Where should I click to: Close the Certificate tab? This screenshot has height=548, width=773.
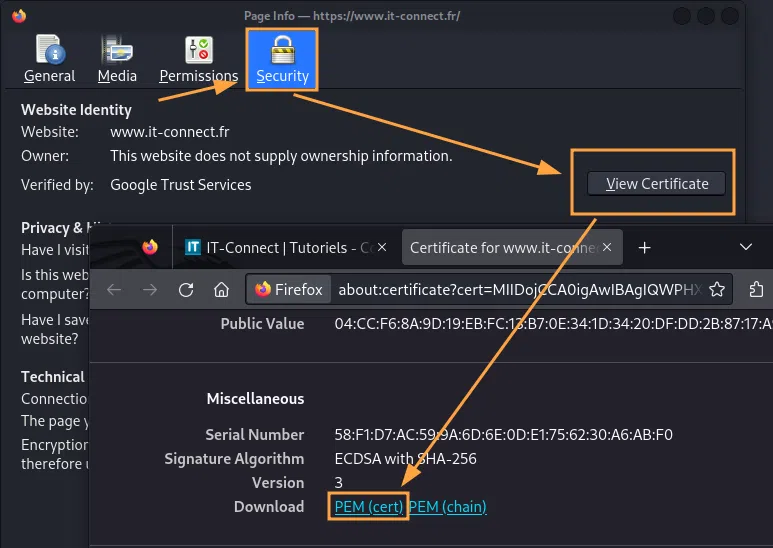608,247
